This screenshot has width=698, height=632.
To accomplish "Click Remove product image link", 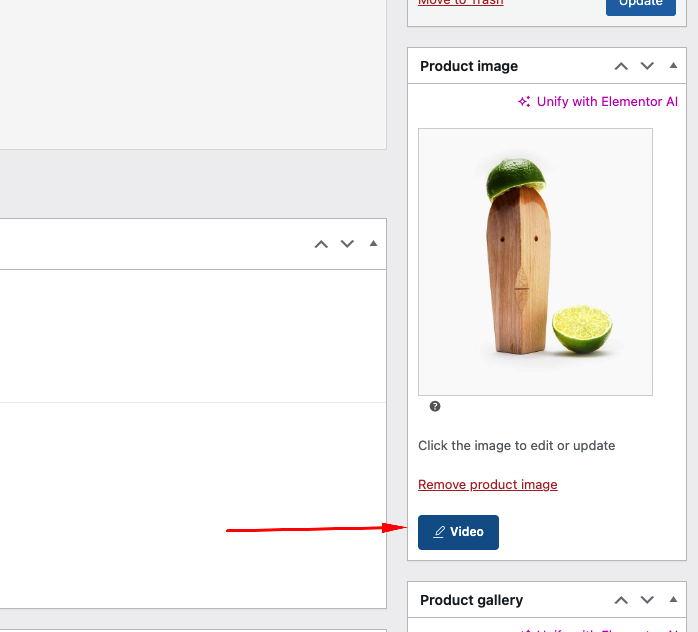I will point(487,484).
